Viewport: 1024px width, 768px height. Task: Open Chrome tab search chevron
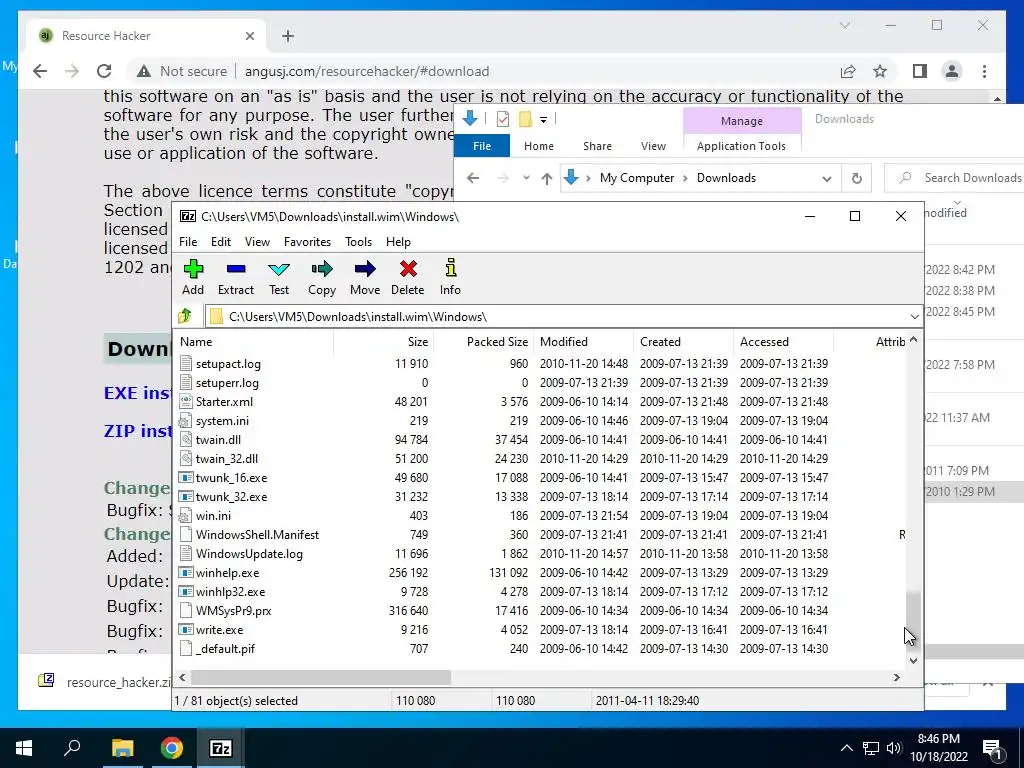(x=844, y=25)
